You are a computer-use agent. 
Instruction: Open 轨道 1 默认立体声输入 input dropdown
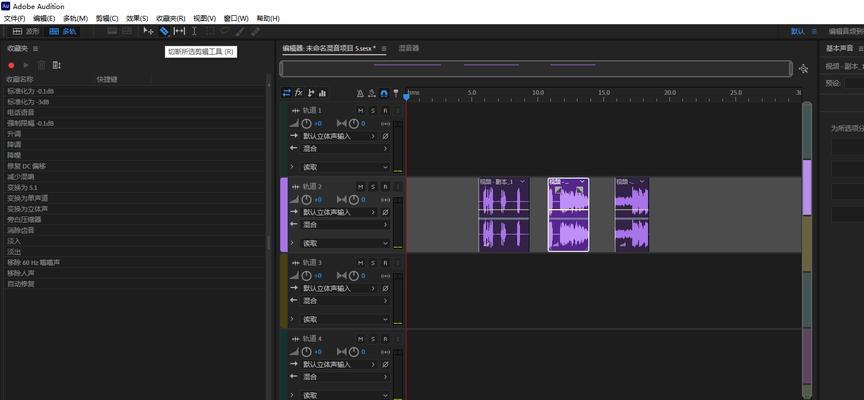[339, 136]
